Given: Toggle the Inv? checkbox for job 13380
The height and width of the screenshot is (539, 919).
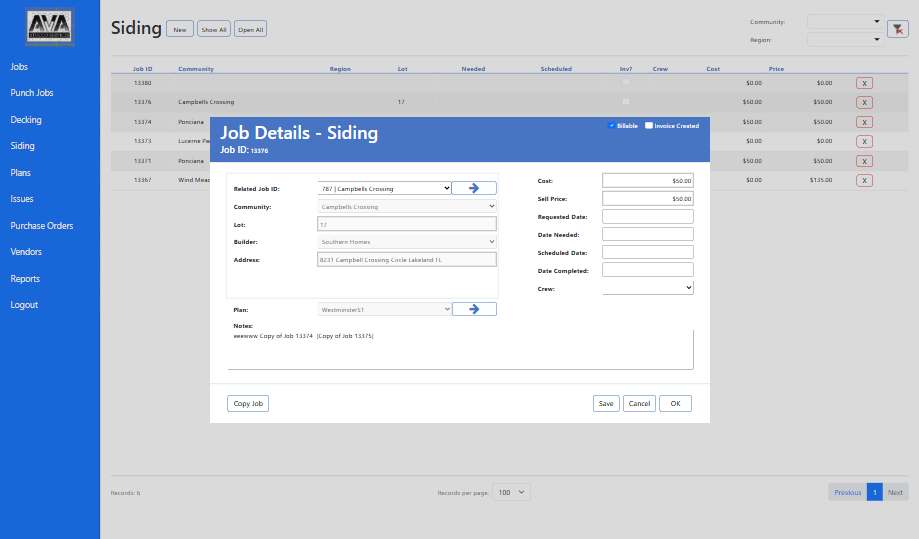Looking at the screenshot, I should (x=626, y=83).
